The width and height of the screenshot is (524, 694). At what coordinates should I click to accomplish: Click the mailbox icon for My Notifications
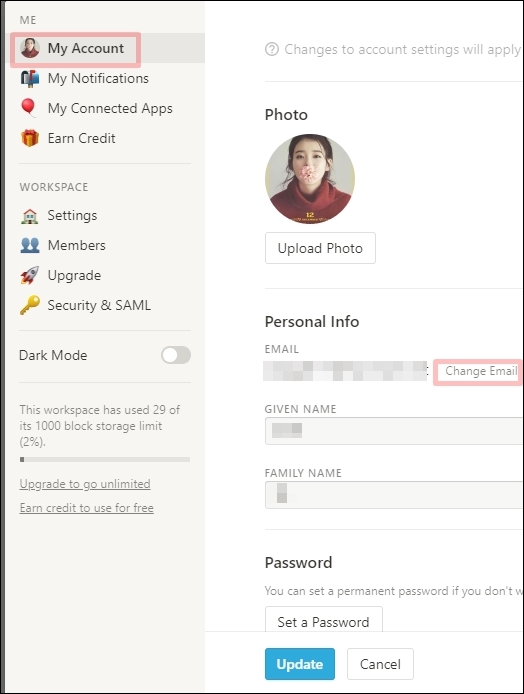tap(30, 78)
